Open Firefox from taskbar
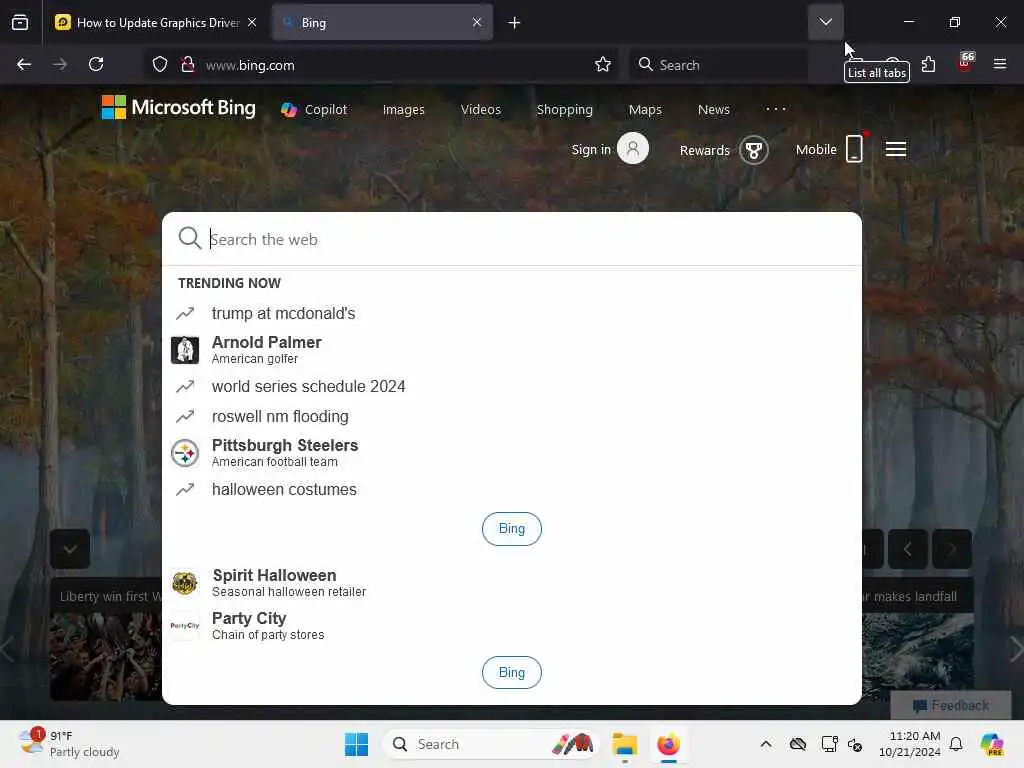This screenshot has height=768, width=1024. click(669, 744)
